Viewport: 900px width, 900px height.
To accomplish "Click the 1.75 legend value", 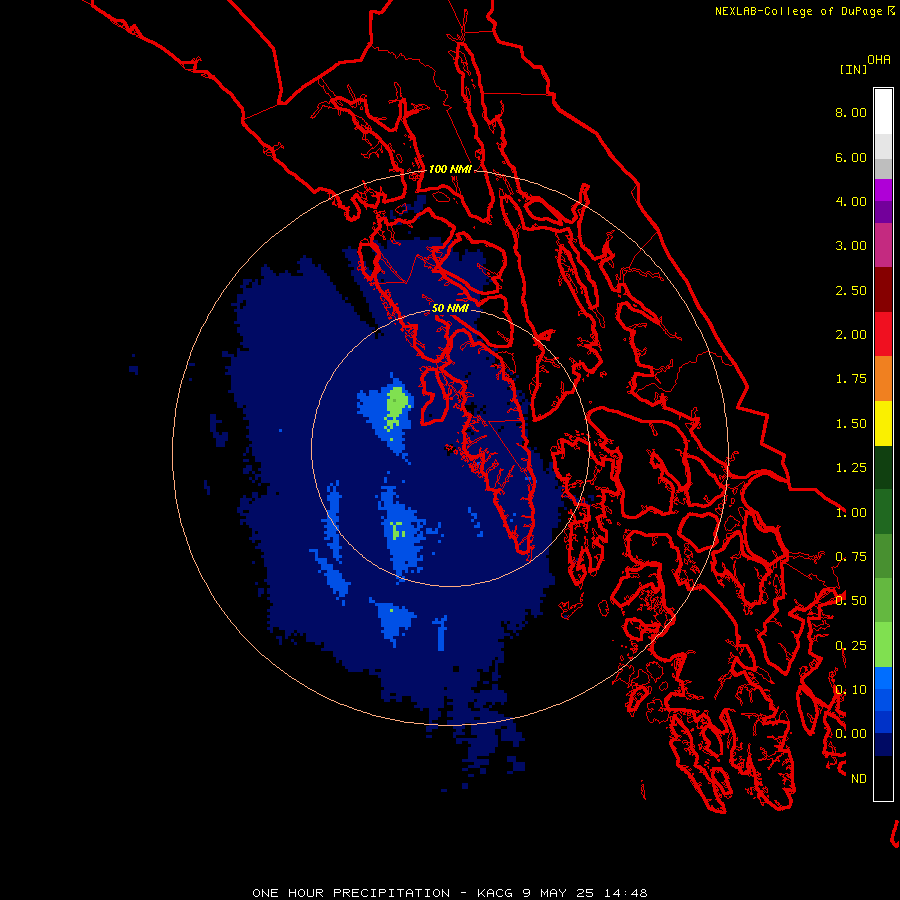I will (x=851, y=379).
